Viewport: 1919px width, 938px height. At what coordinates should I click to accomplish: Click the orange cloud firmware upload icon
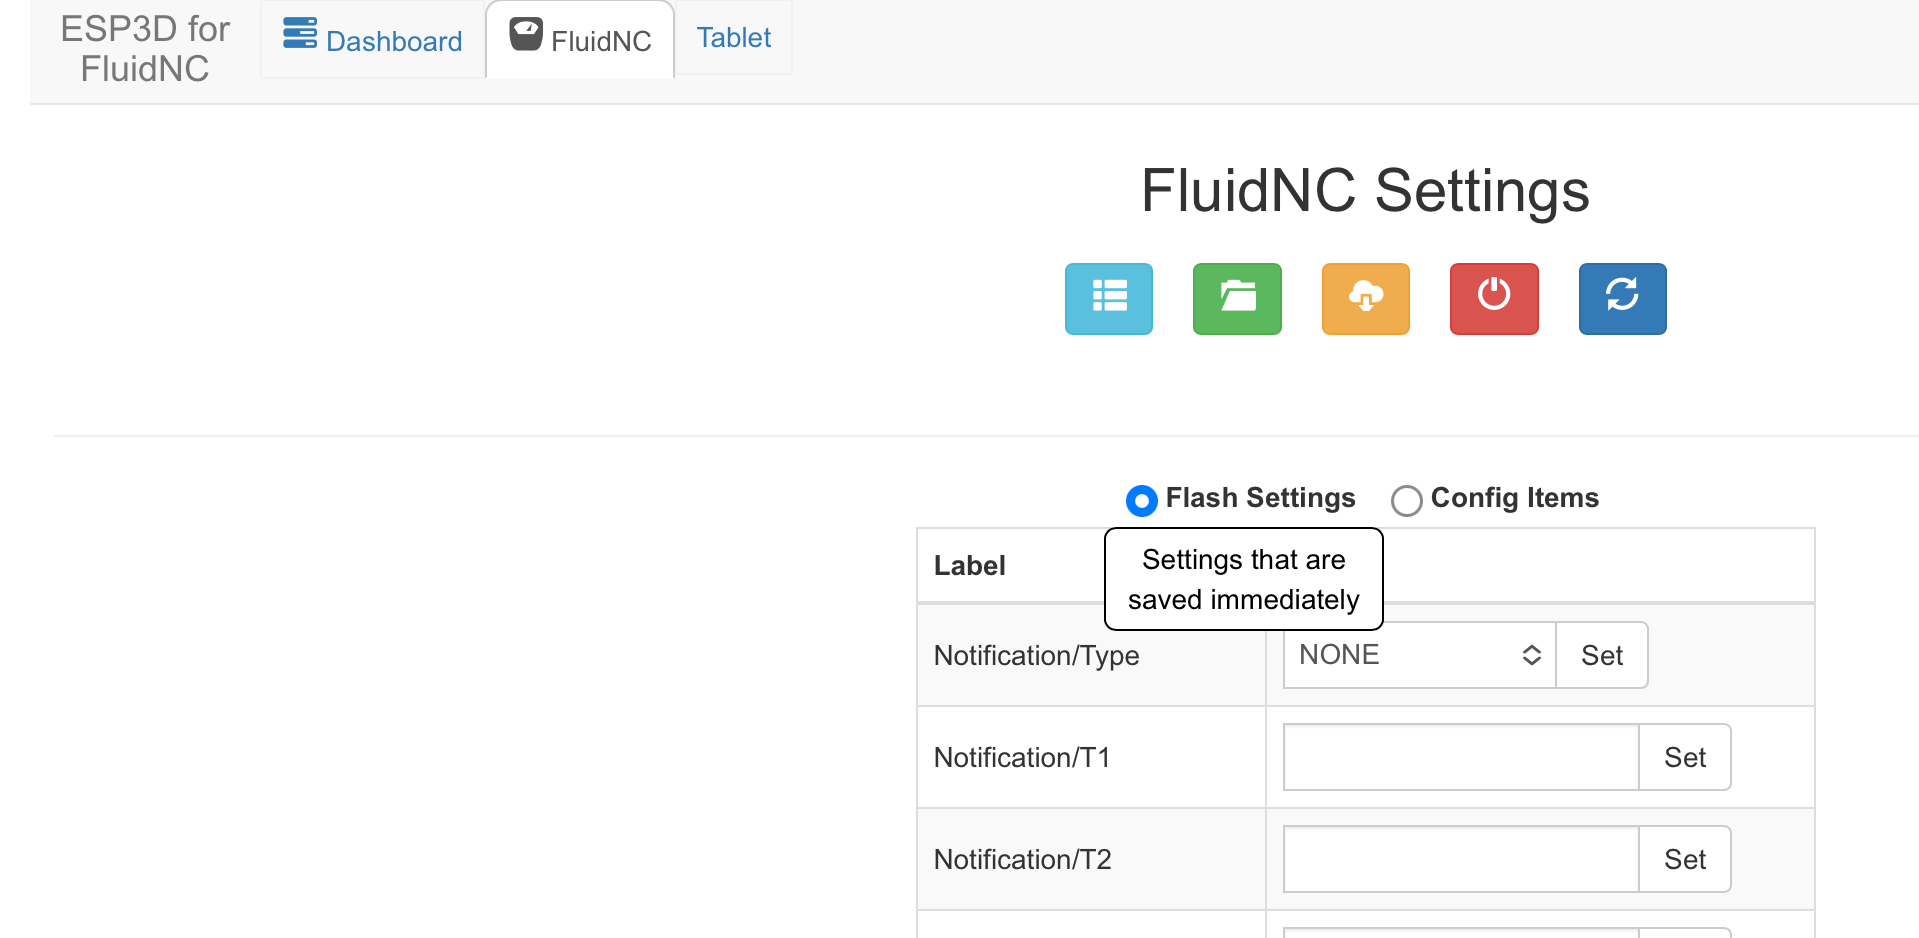1365,298
